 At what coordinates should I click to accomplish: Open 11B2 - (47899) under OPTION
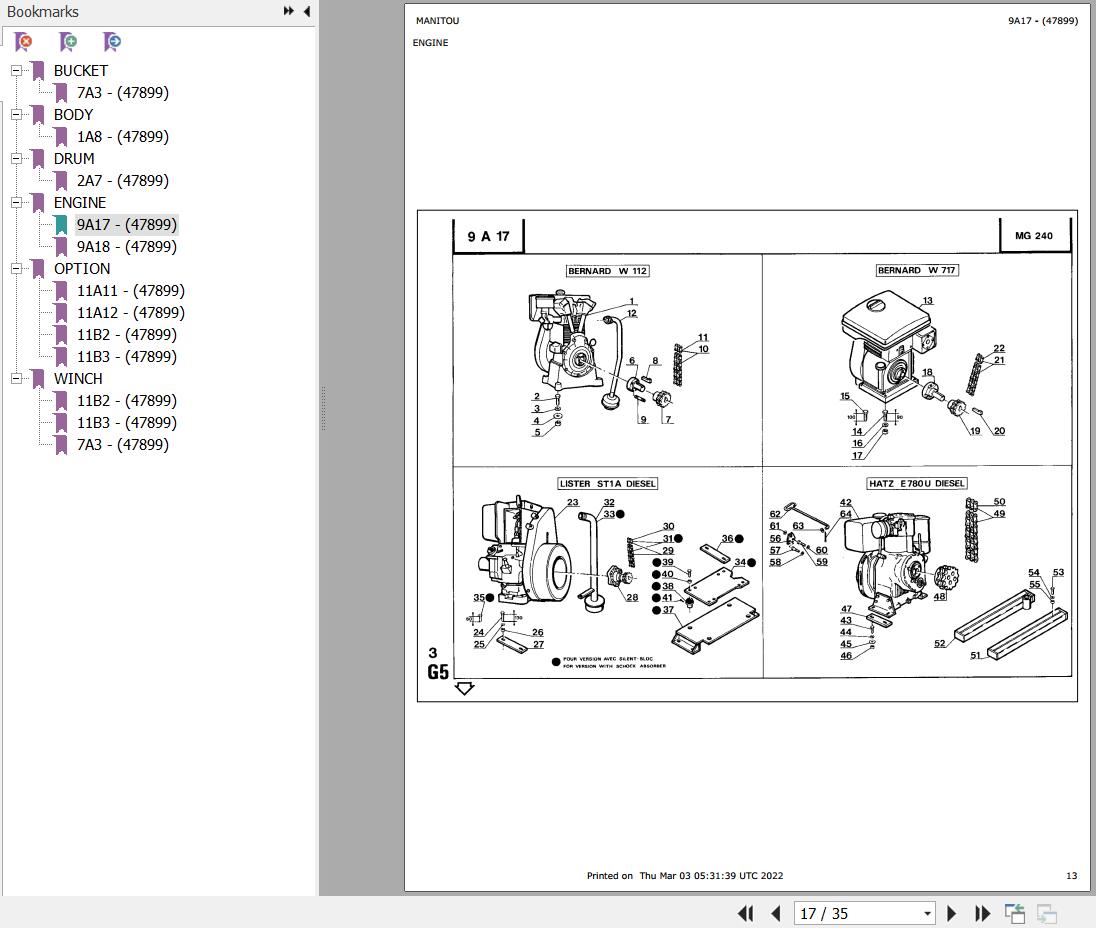click(x=127, y=335)
